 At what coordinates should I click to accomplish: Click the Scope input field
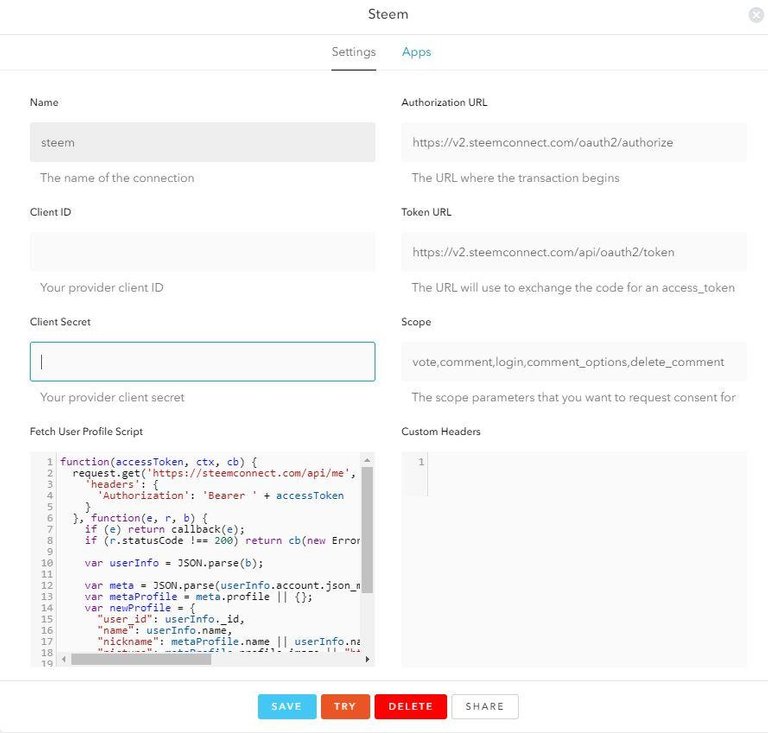[x=574, y=362]
